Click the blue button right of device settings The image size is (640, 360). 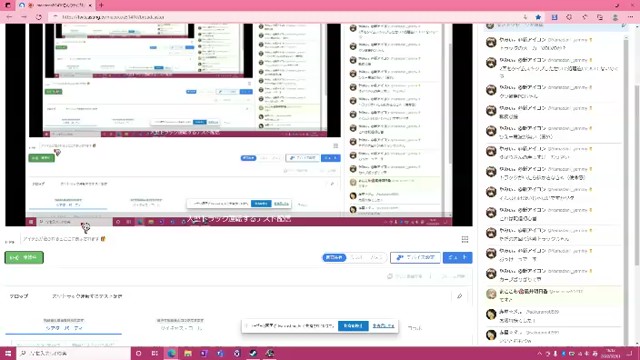(x=458, y=258)
